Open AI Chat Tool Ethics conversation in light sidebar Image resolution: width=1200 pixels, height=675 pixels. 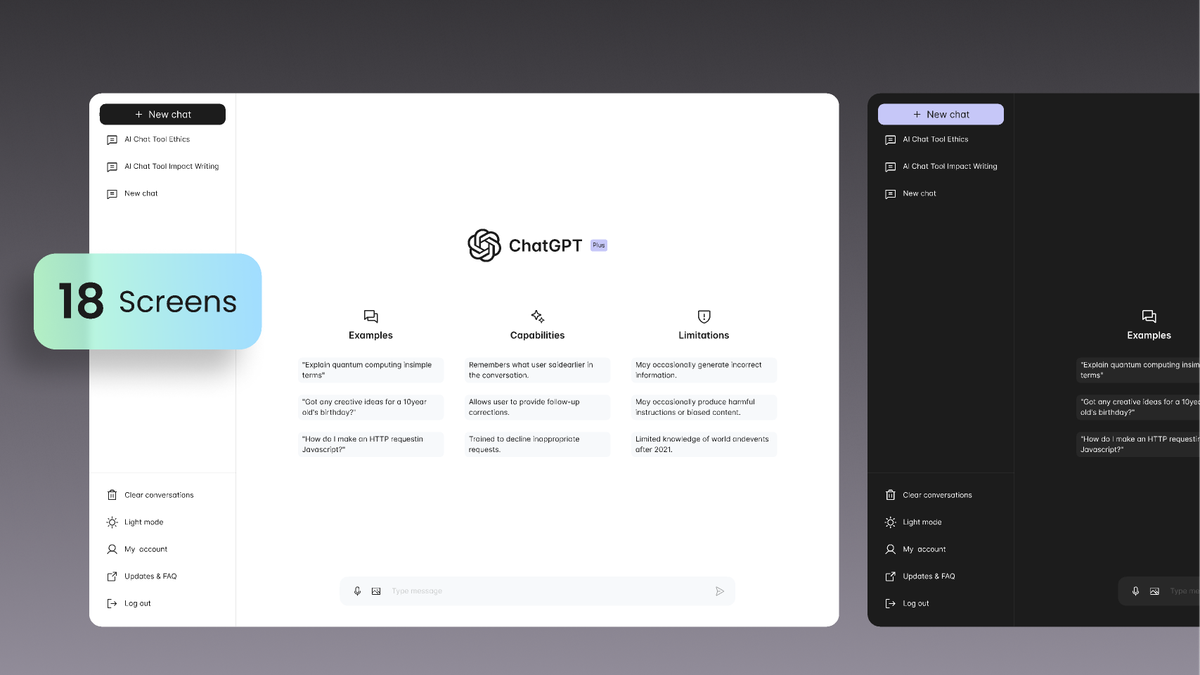click(156, 140)
